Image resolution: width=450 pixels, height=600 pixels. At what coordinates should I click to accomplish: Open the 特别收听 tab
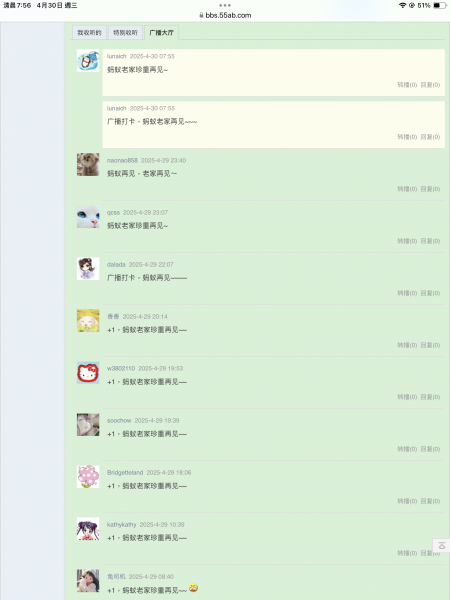(125, 33)
